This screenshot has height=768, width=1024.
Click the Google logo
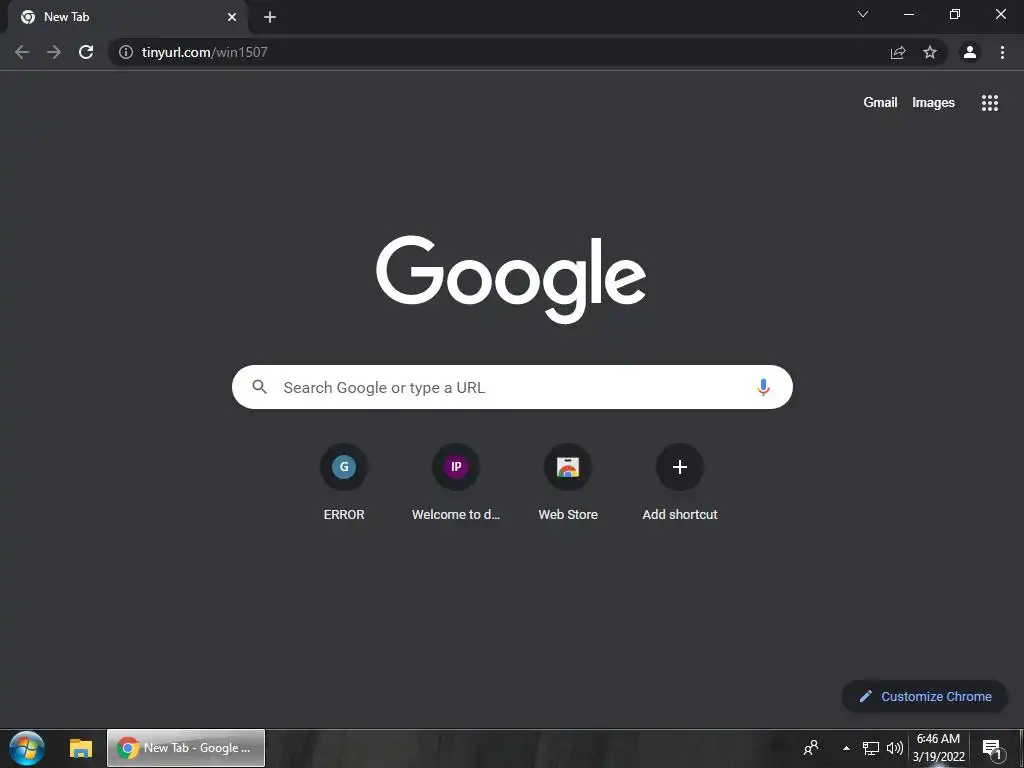(x=511, y=279)
